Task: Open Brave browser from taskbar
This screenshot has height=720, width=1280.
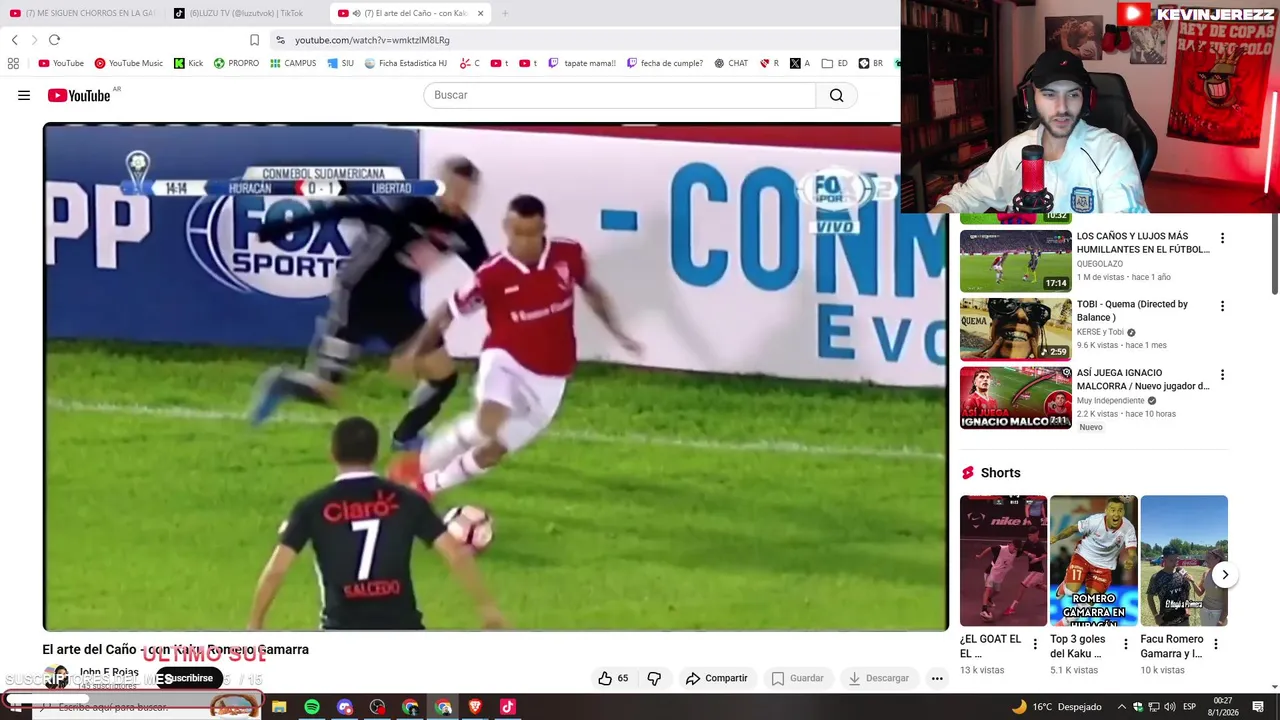Action: click(475, 707)
